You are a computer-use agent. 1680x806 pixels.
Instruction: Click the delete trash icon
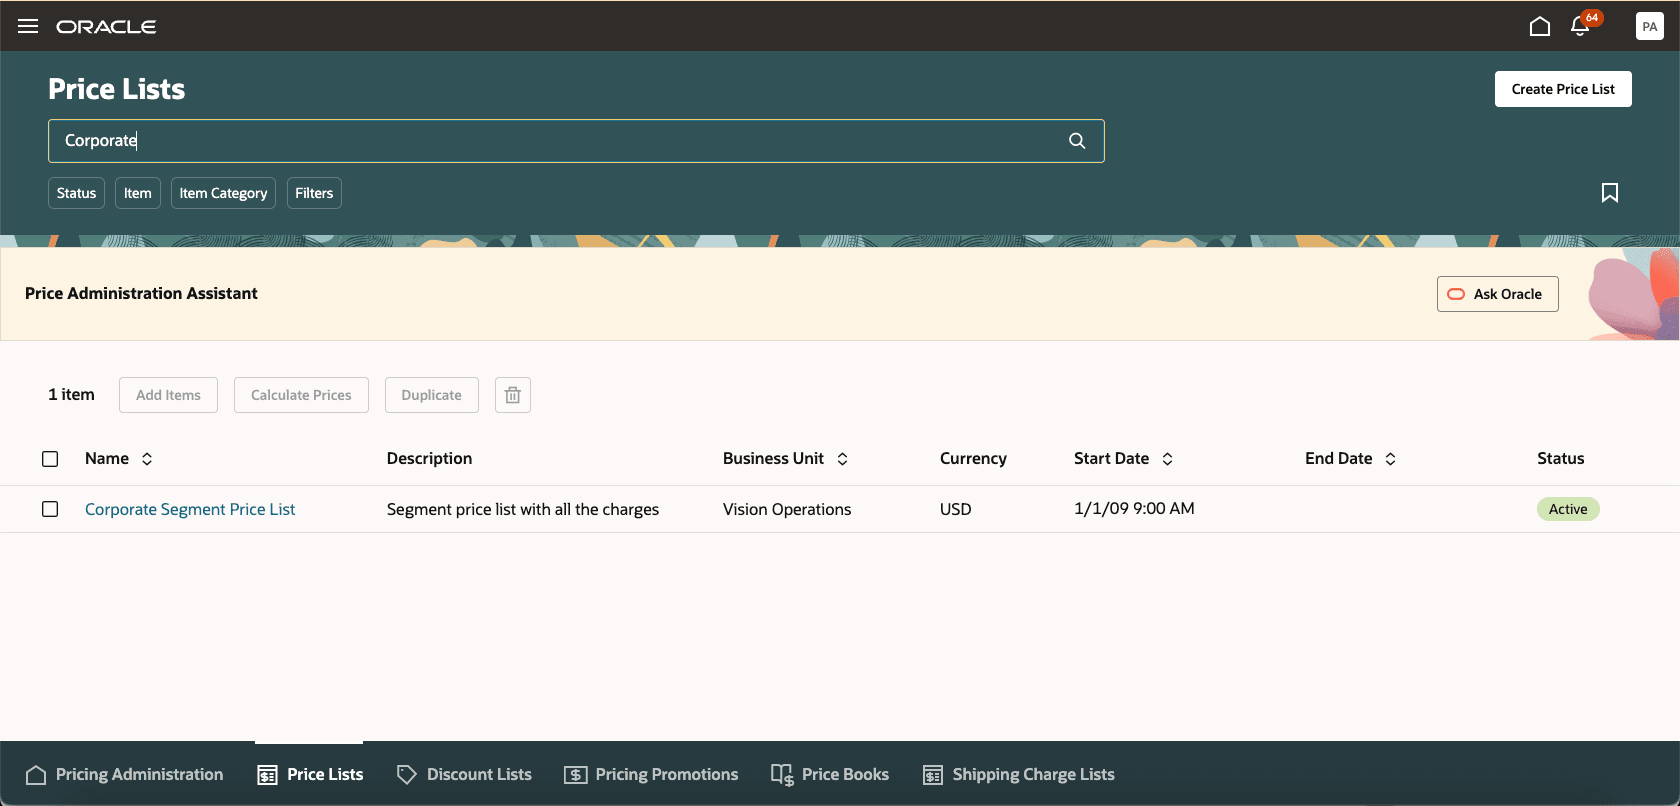[x=513, y=395]
